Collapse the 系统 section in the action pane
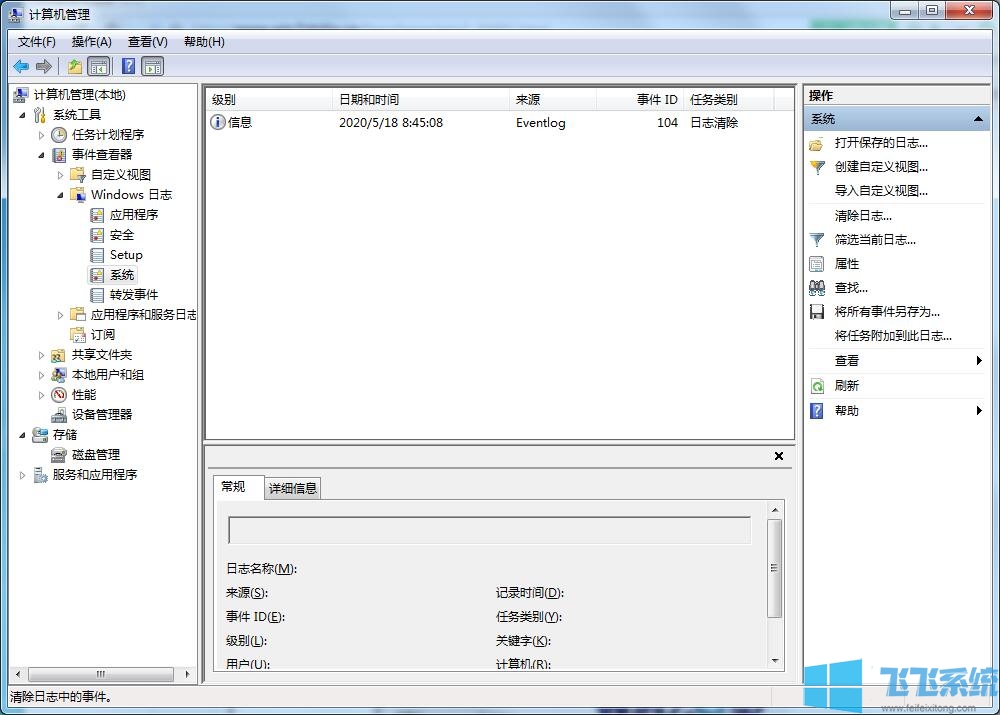This screenshot has width=1000, height=715. (x=977, y=118)
